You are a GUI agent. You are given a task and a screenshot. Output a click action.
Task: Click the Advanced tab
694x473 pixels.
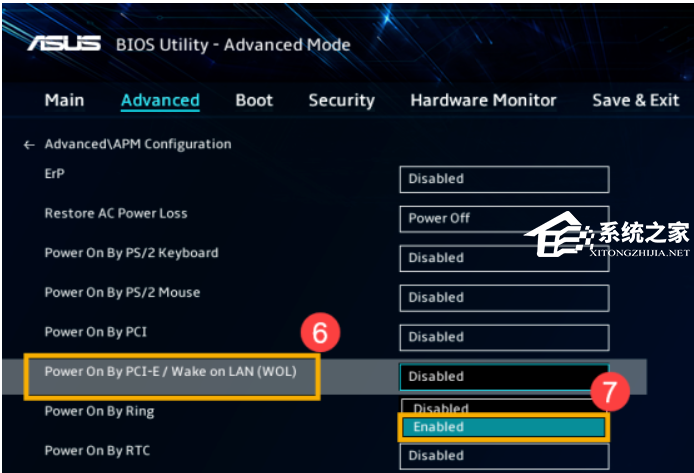click(160, 100)
